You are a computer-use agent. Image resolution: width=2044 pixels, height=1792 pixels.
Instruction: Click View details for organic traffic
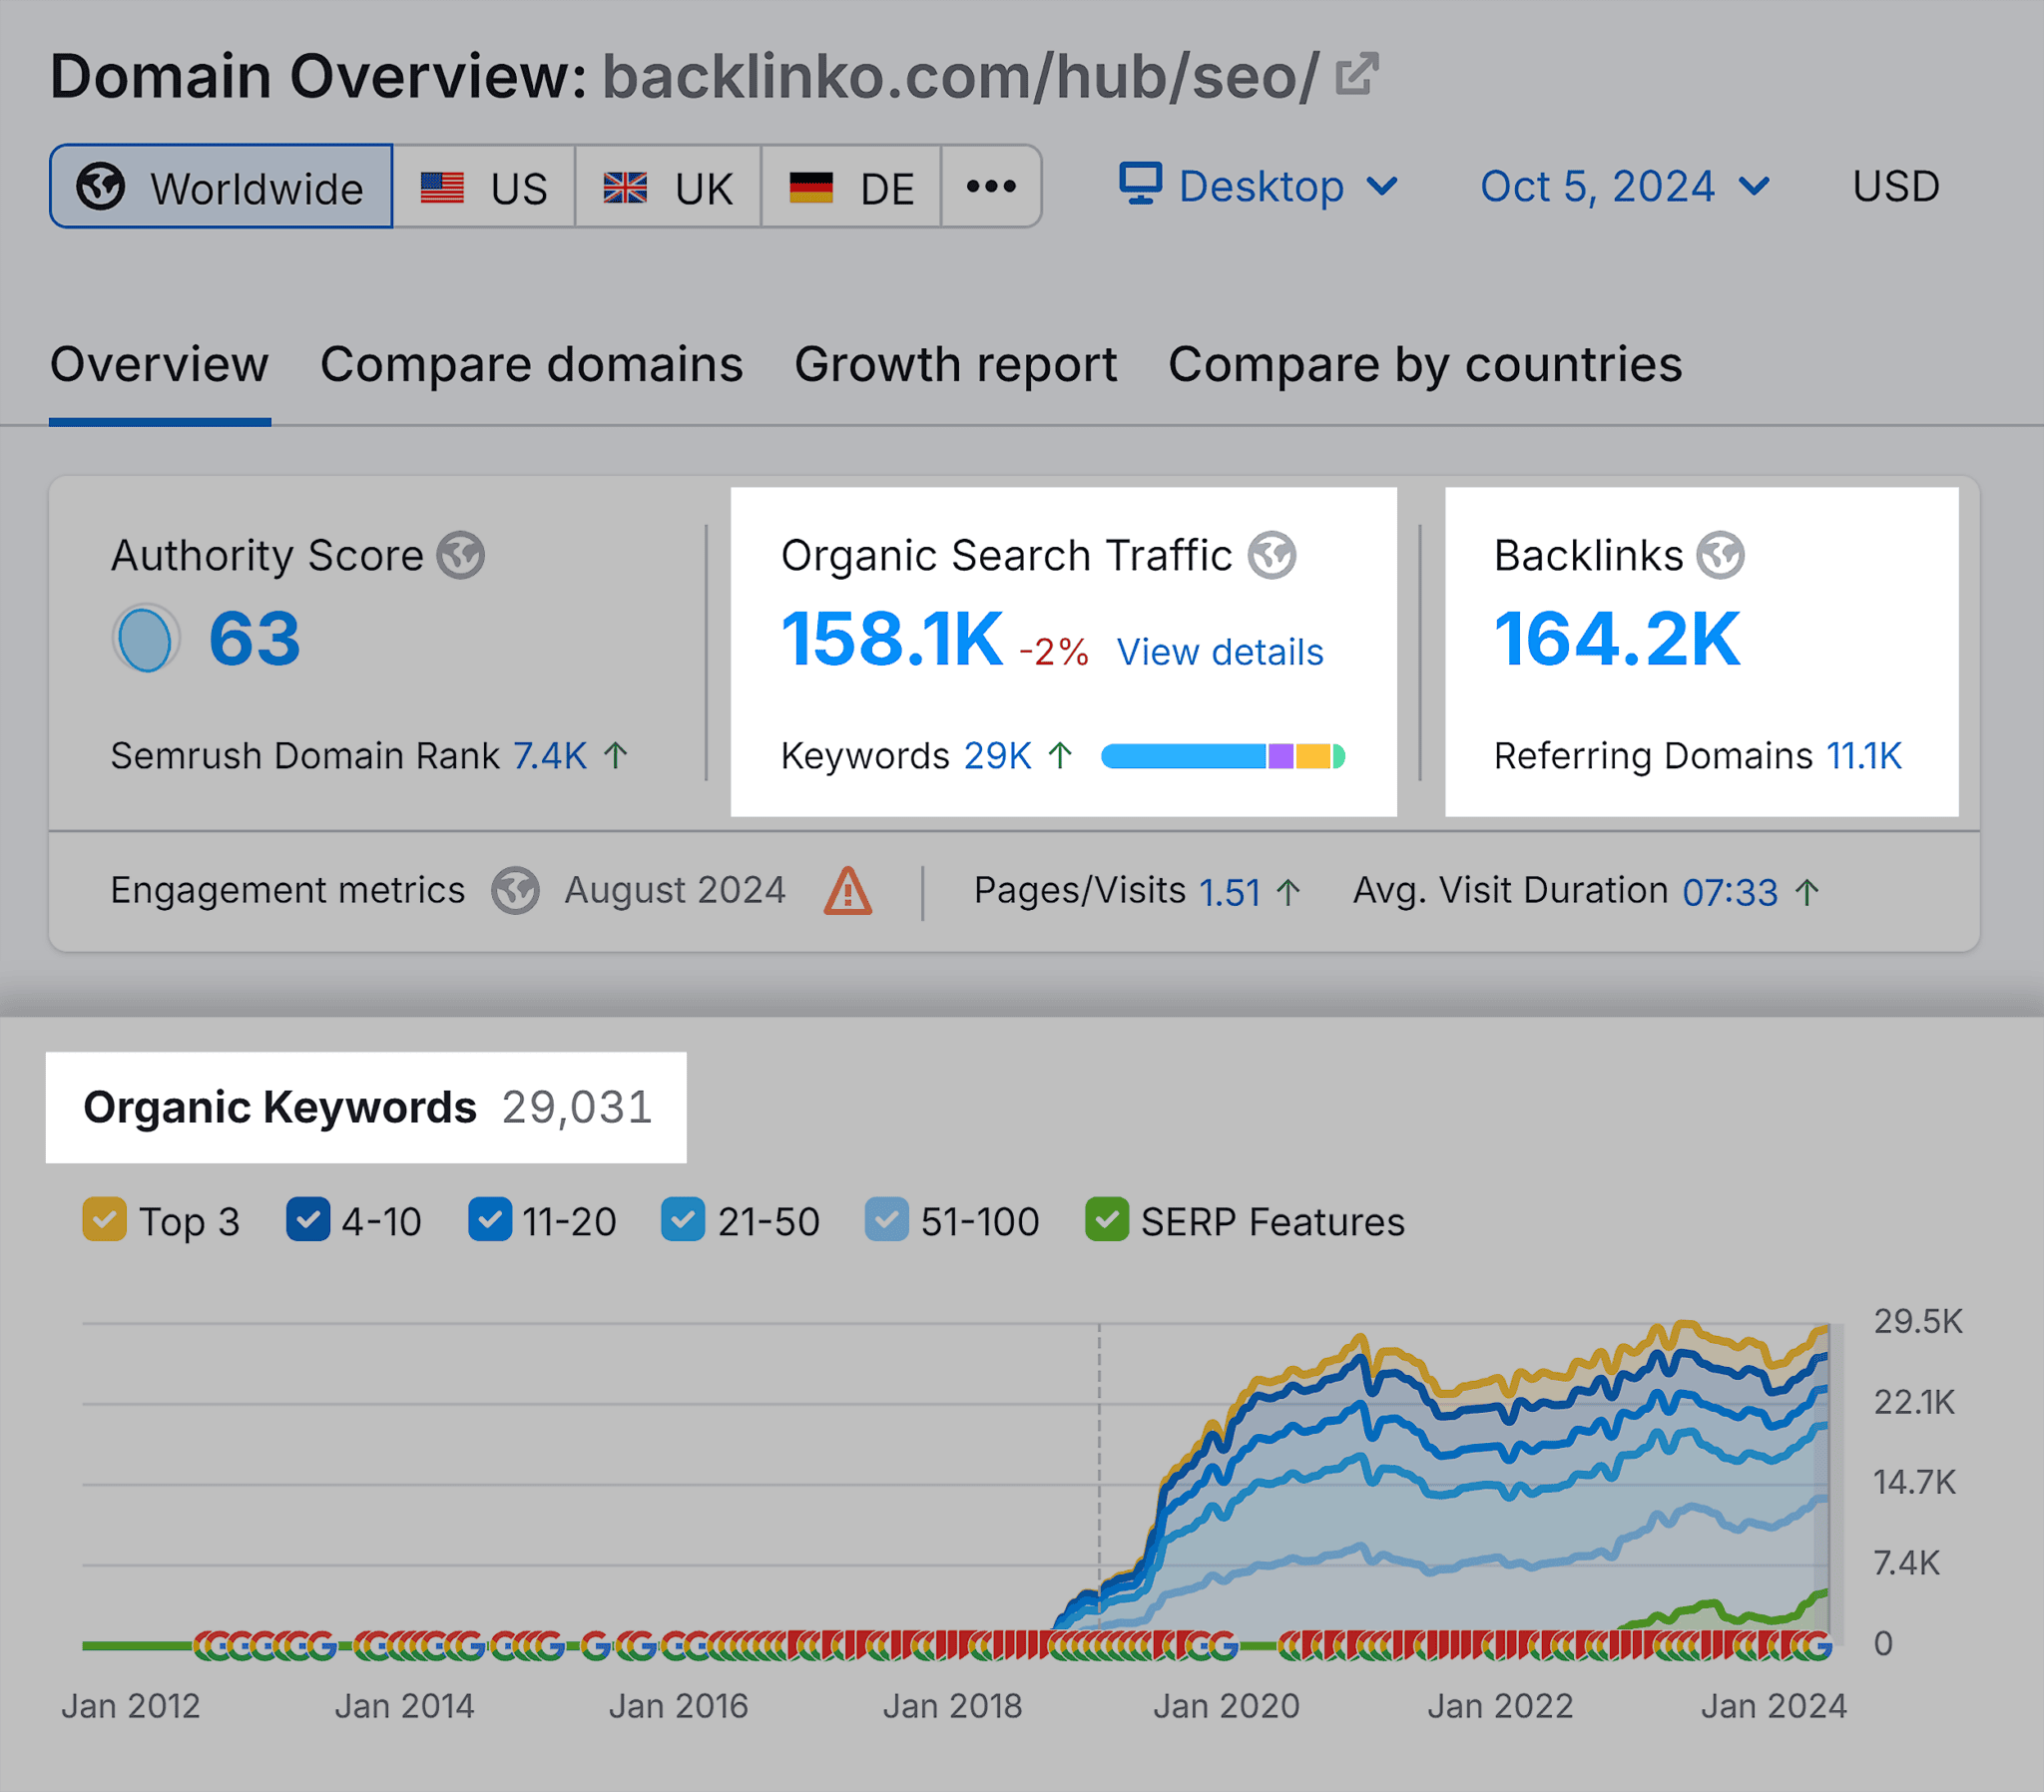1220,651
